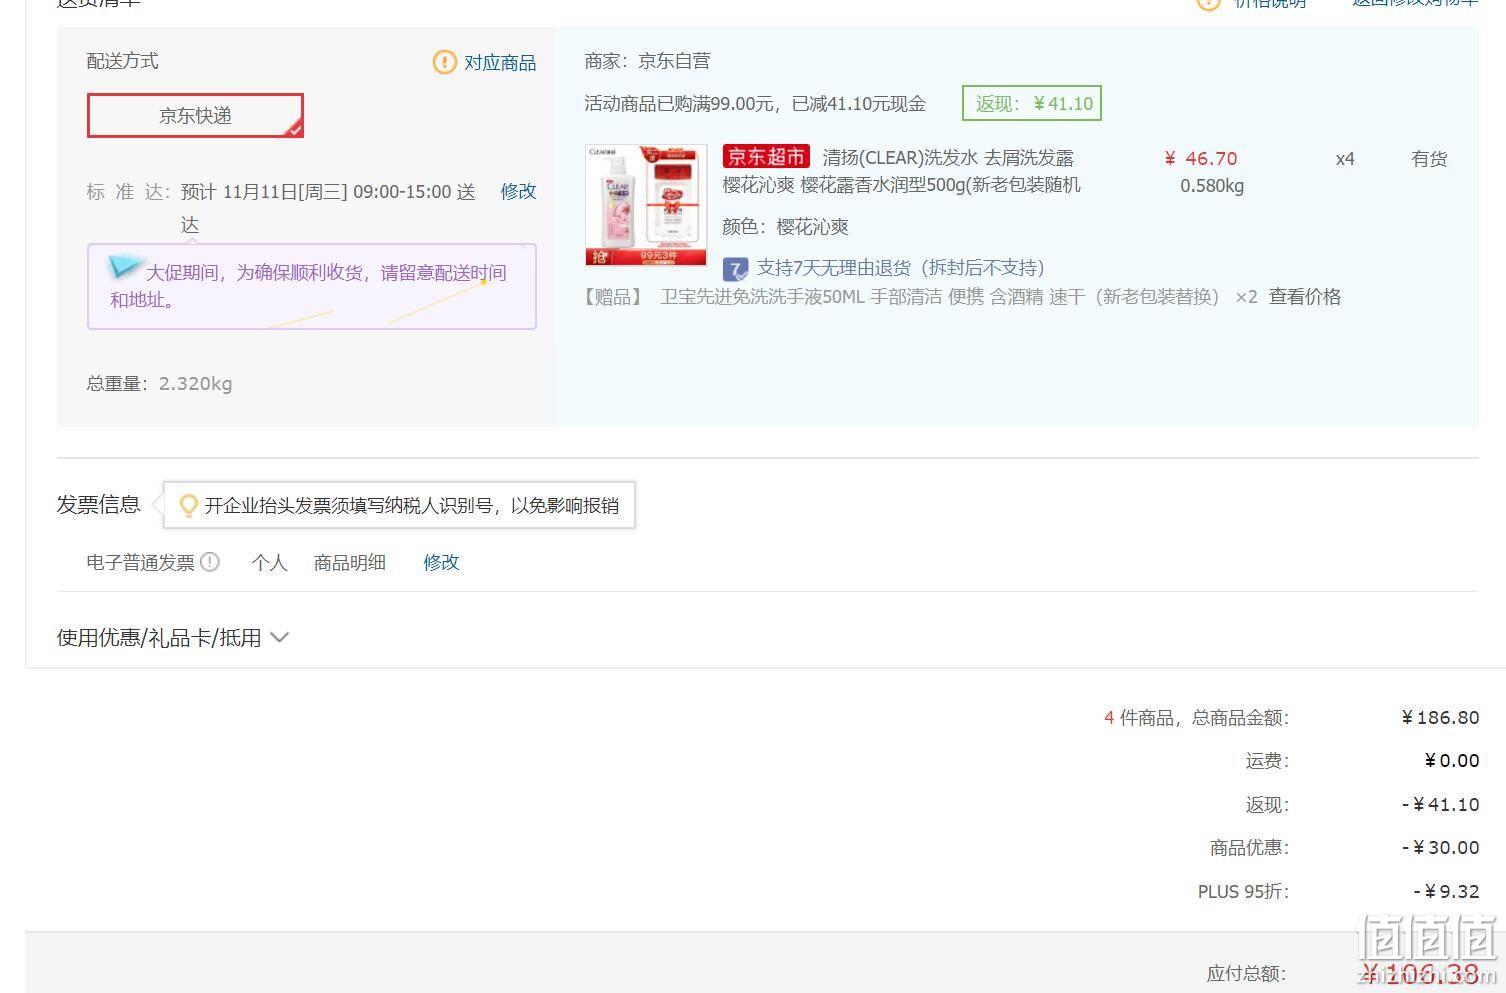This screenshot has height=993, width=1506.
Task: Click the 返现 ¥41.10 green tag
Action: click(x=1032, y=104)
